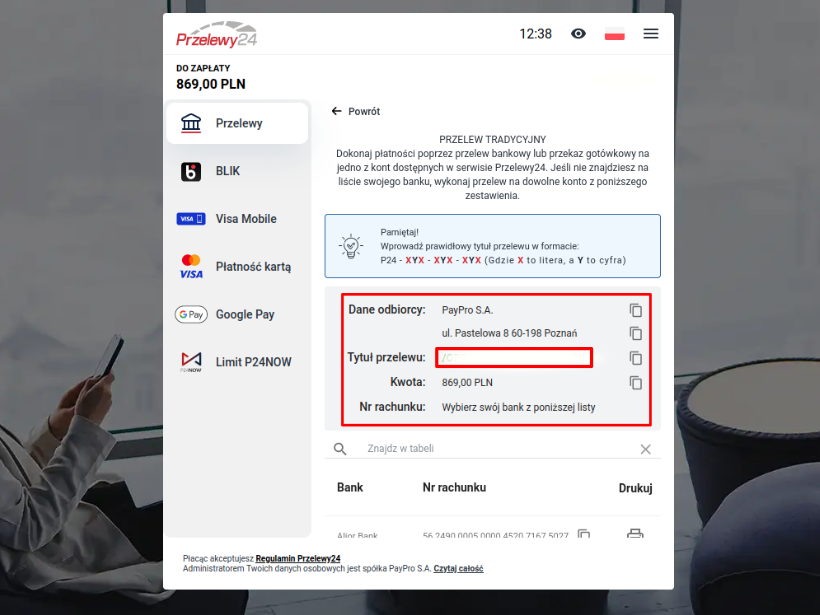
Task: Open the Regulamin Przelewy24 link
Action: click(298, 559)
